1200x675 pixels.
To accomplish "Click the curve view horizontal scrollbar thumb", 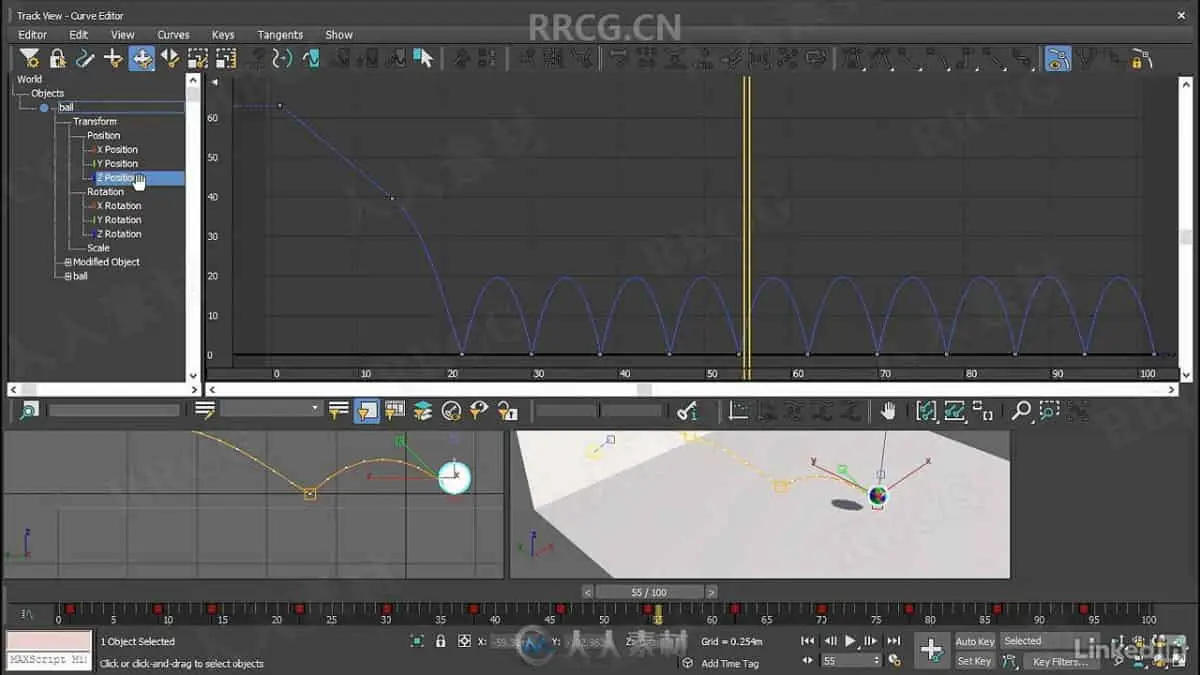I will (x=644, y=390).
